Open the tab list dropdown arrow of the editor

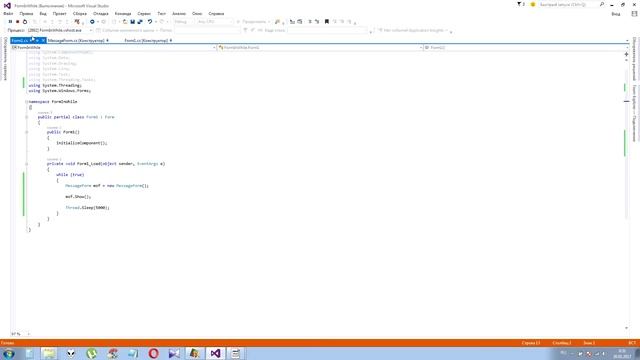(627, 40)
